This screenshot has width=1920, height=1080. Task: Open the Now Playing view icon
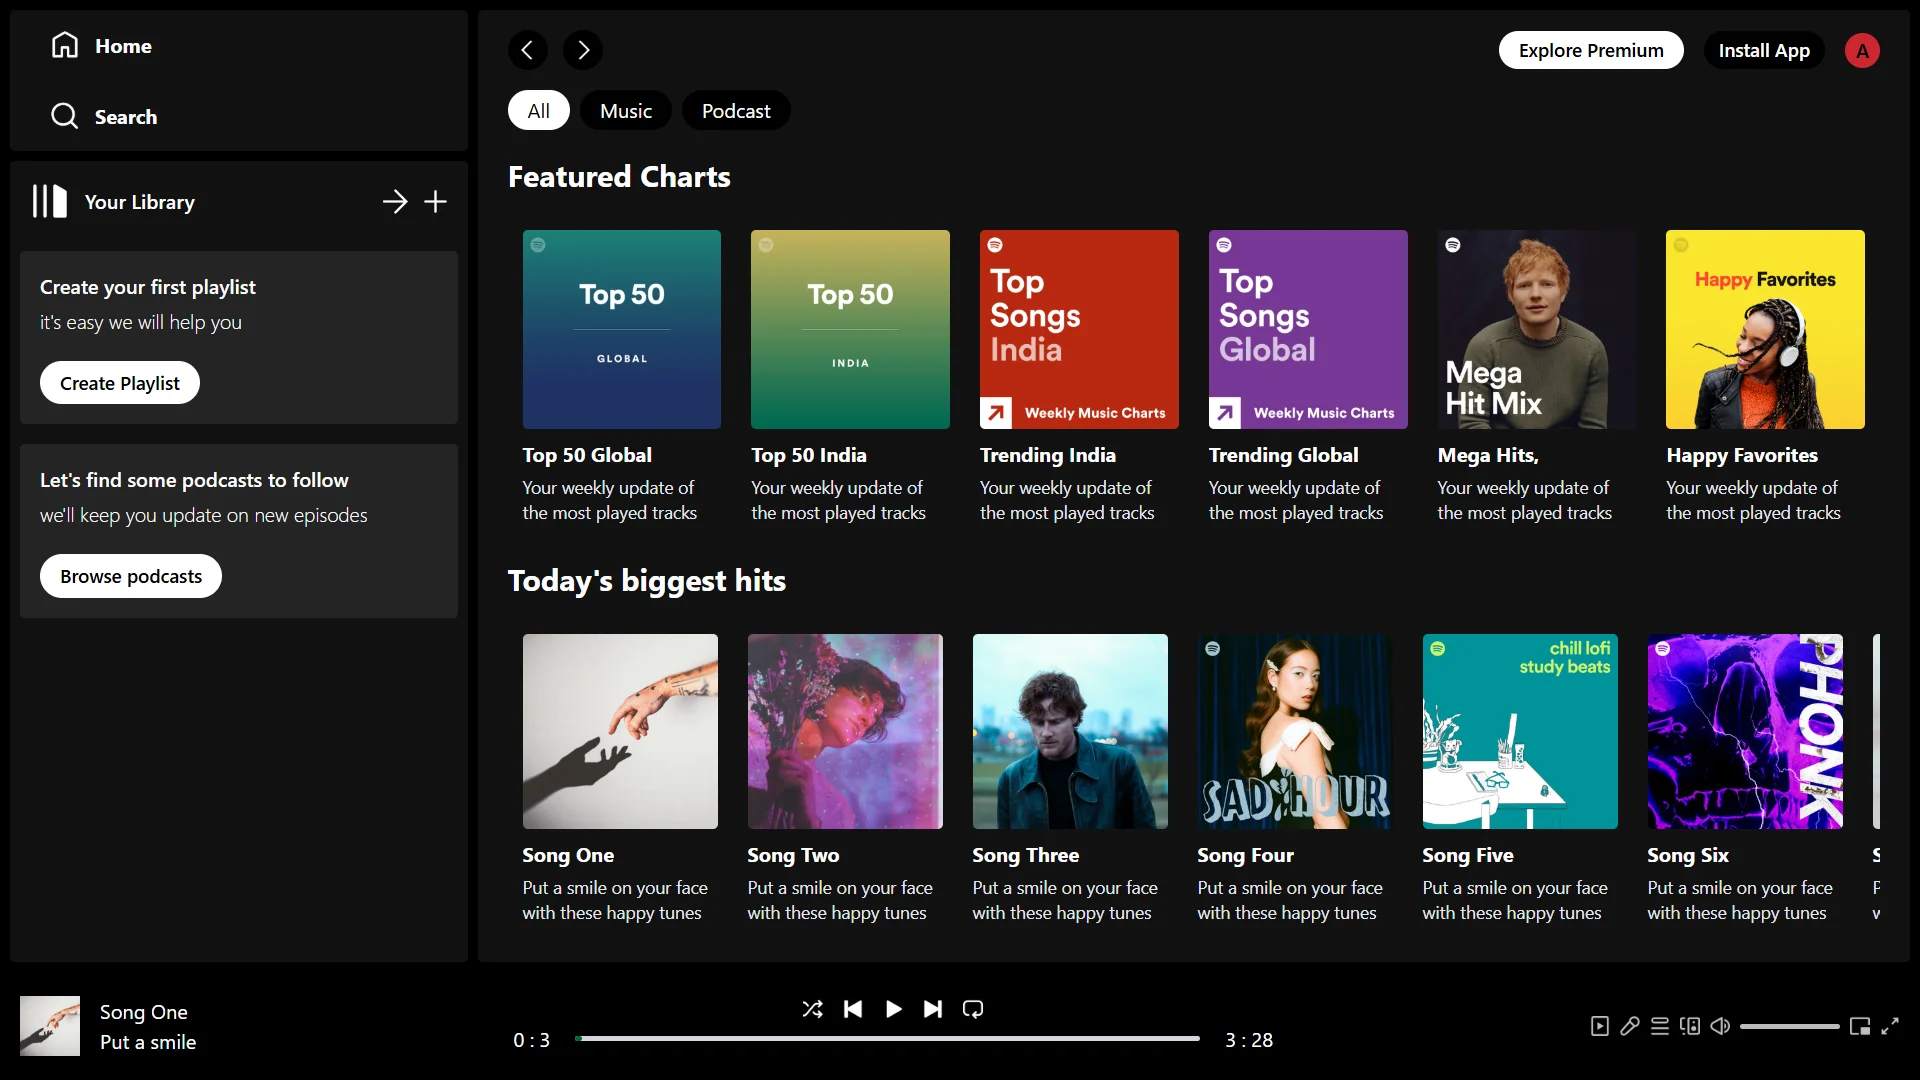[1600, 1026]
